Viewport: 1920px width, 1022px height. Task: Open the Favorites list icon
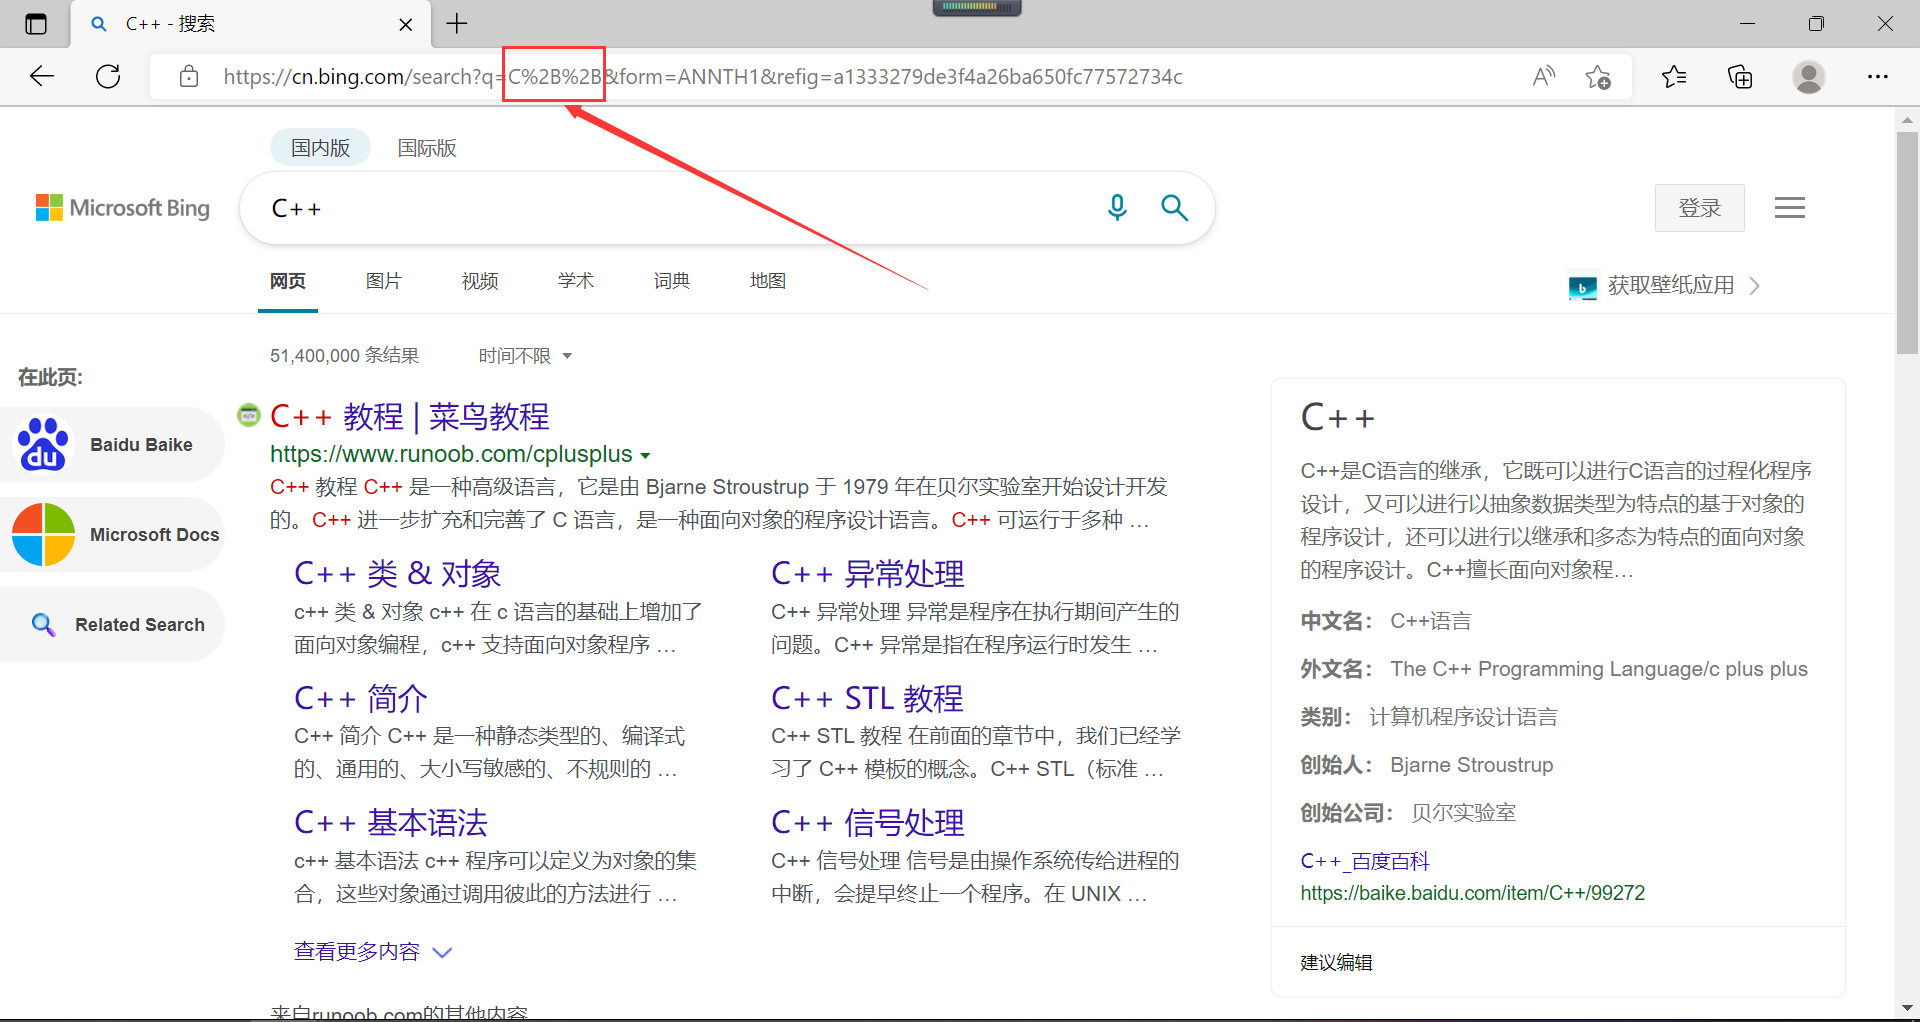tap(1674, 77)
